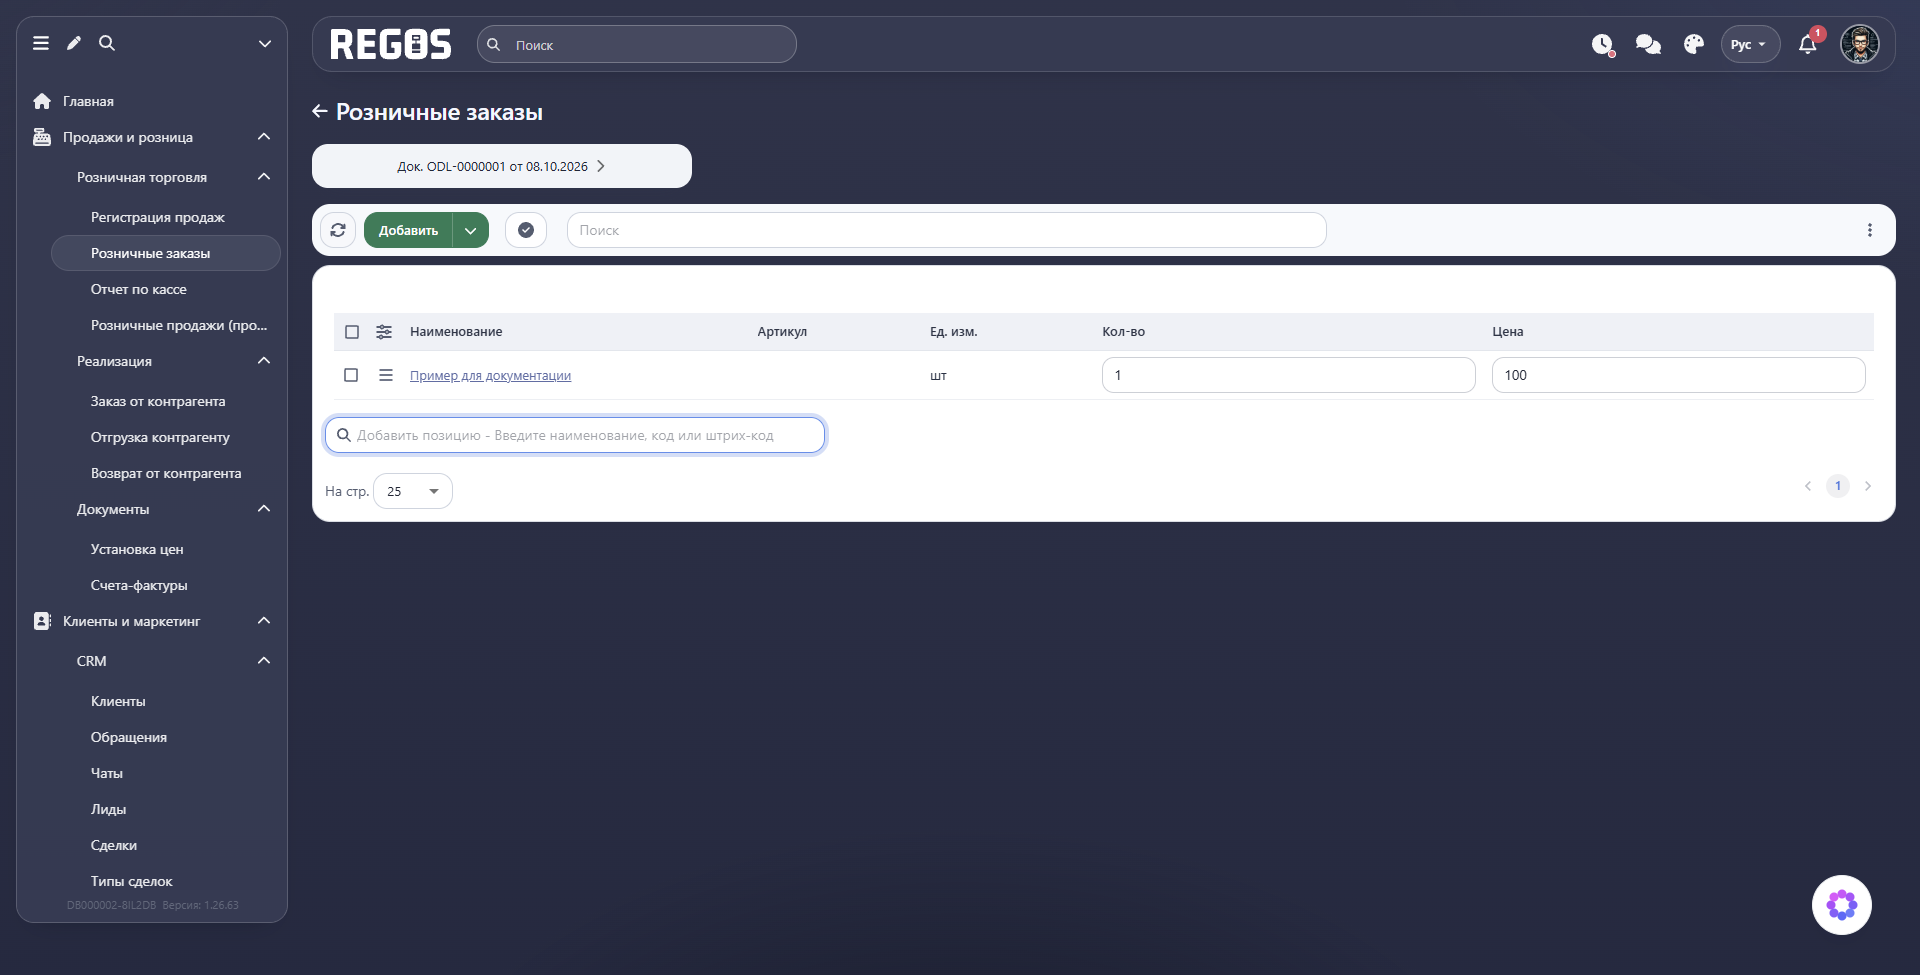The width and height of the screenshot is (1920, 975).
Task: Click the refresh icon in toolbar
Action: [338, 230]
